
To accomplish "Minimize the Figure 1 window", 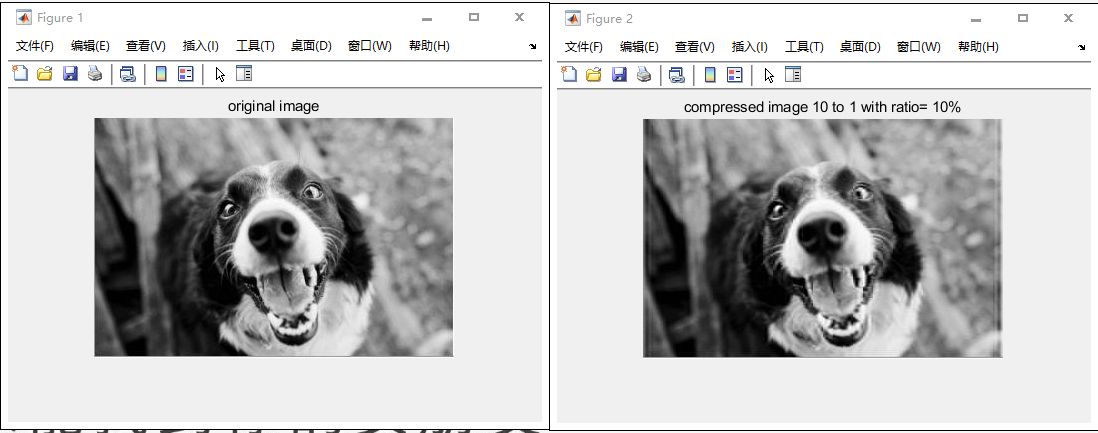I will point(427,18).
